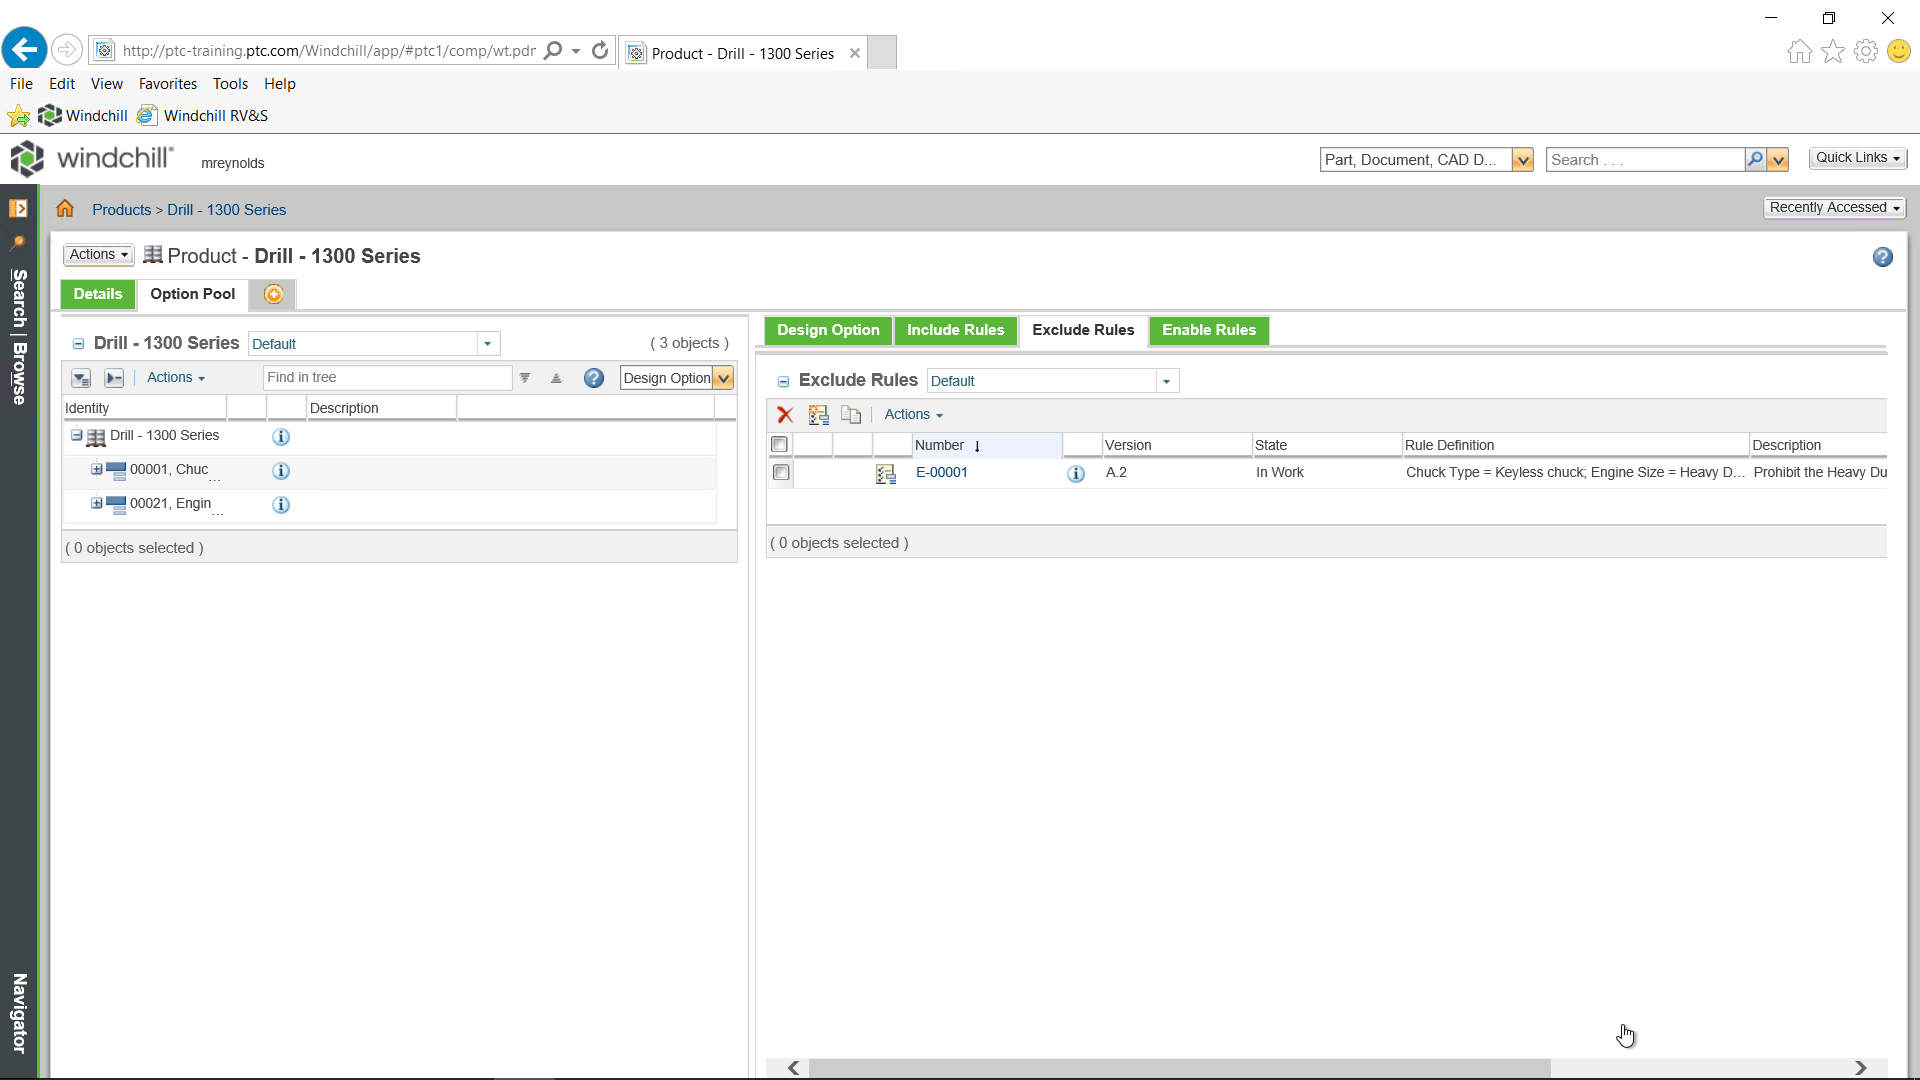
Task: Switch to the Details tab
Action: (x=98, y=294)
